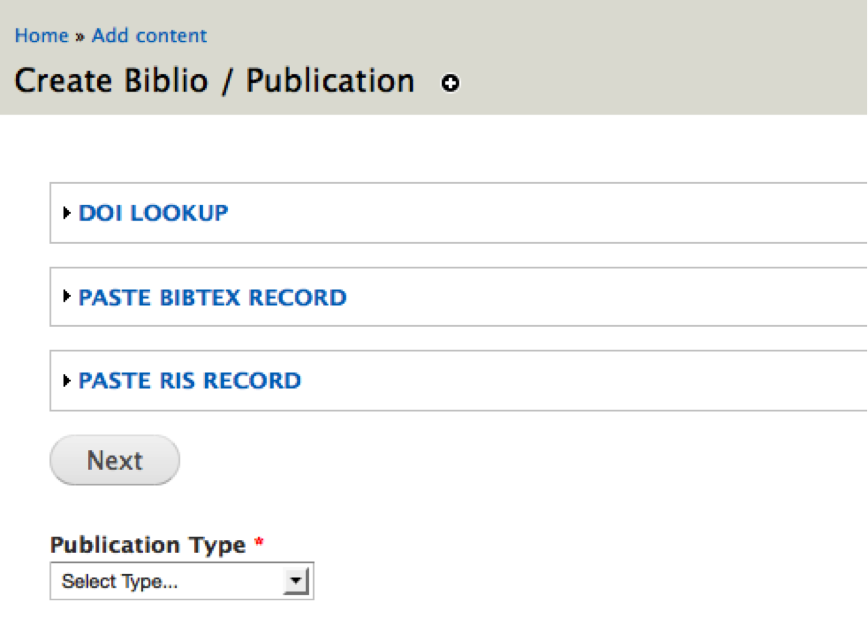Click empty space inside BibTeX fieldset

[600, 297]
